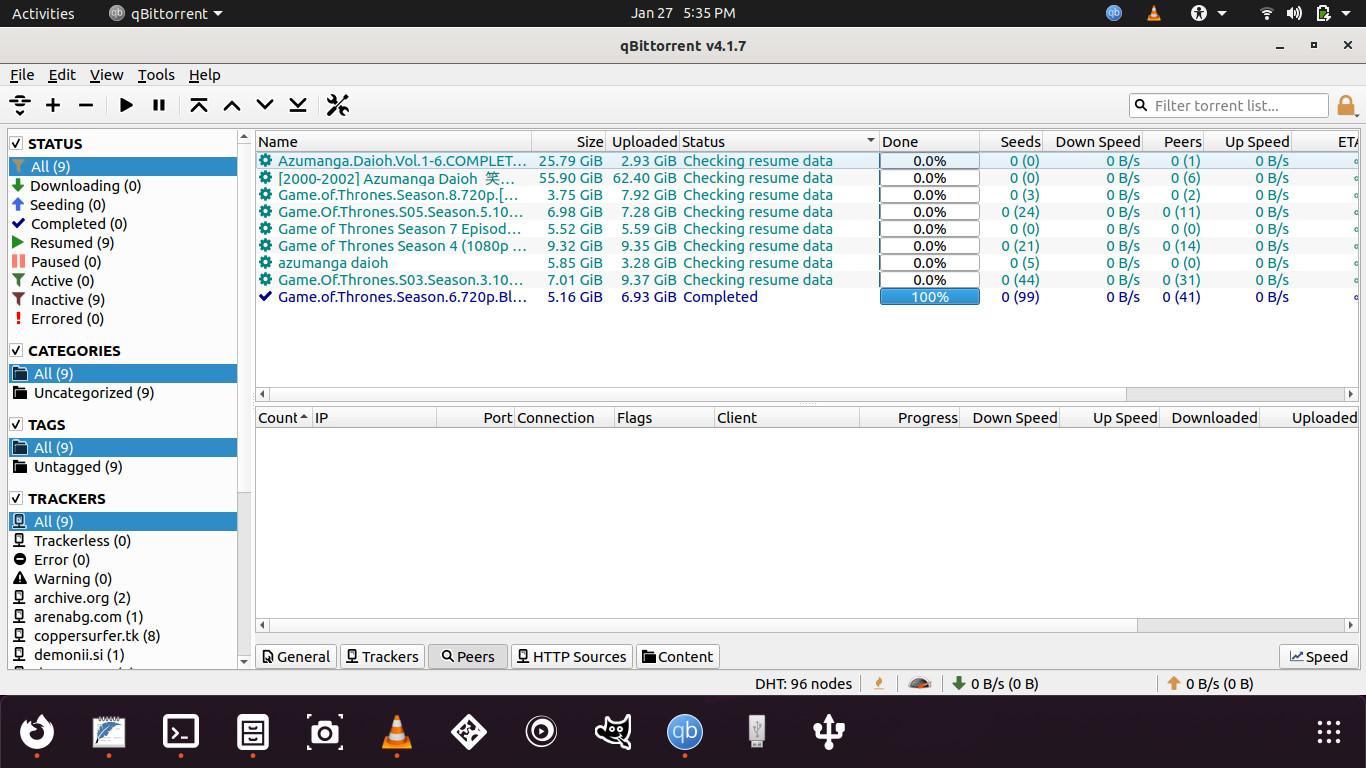Move torrent to bottom of queue
The width and height of the screenshot is (1366, 768).
[298, 105]
